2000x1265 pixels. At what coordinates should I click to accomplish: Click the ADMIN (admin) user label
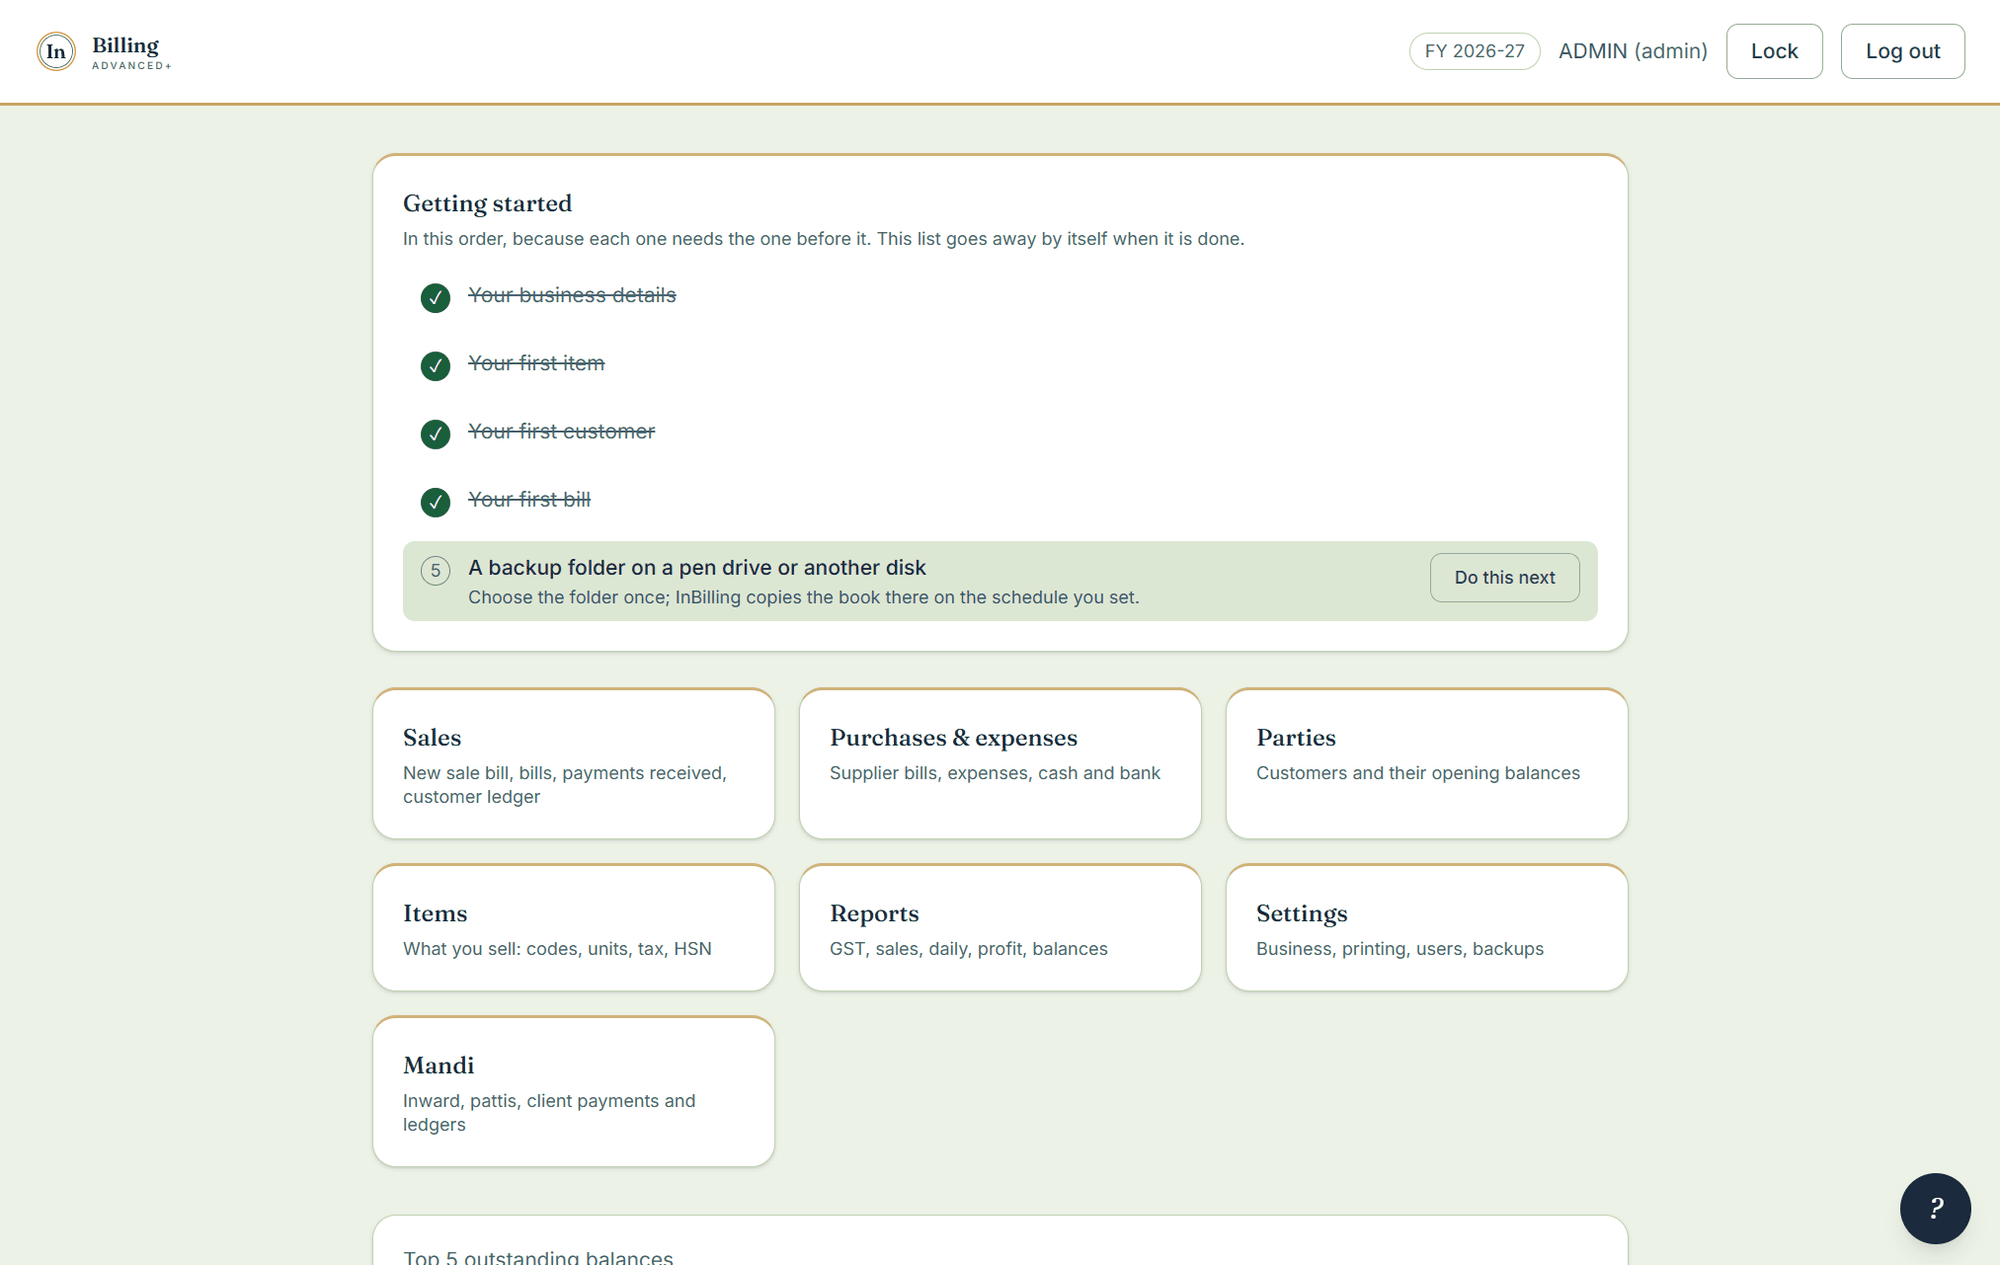coord(1632,51)
